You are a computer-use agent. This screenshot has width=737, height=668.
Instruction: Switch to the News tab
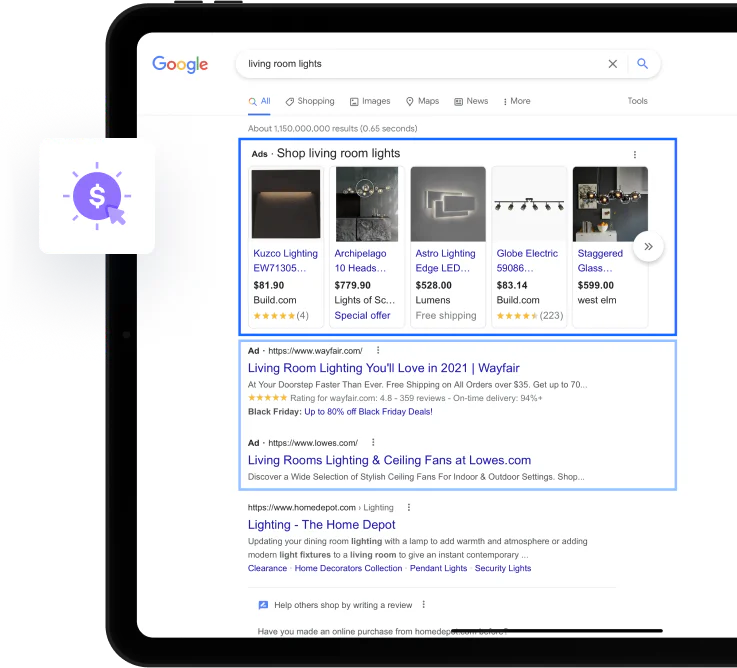pos(471,101)
